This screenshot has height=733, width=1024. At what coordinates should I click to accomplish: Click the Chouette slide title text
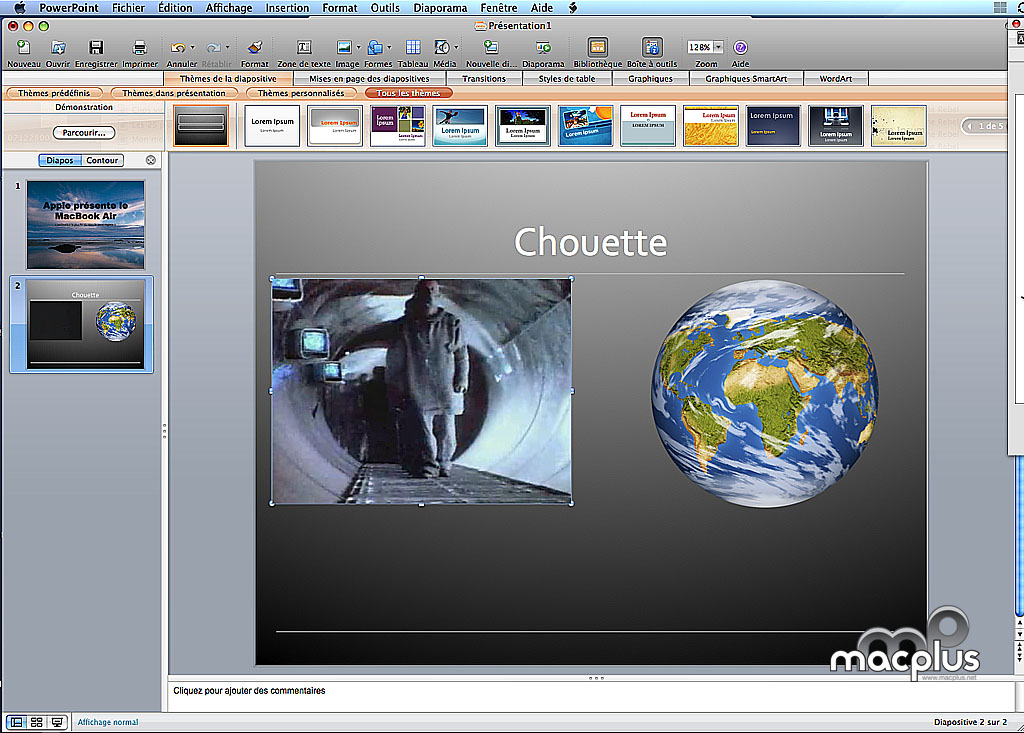click(590, 242)
